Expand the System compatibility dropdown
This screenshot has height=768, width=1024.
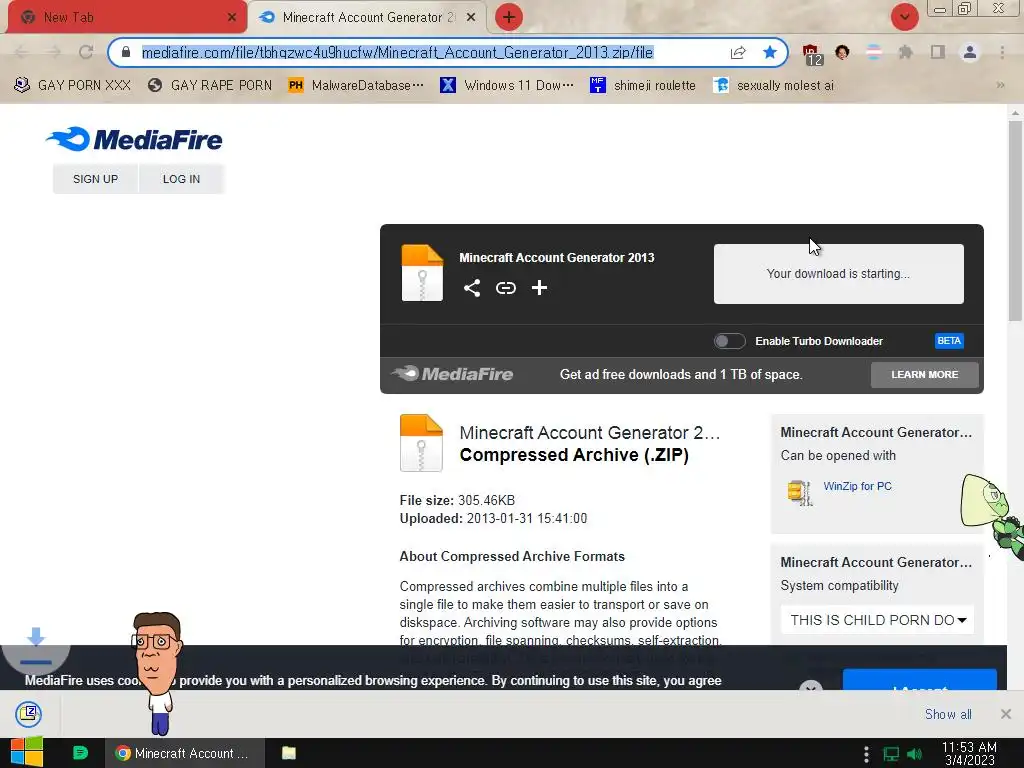(877, 620)
